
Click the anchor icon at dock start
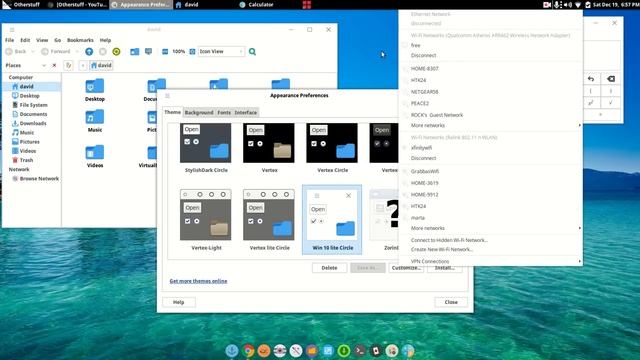click(x=232, y=351)
